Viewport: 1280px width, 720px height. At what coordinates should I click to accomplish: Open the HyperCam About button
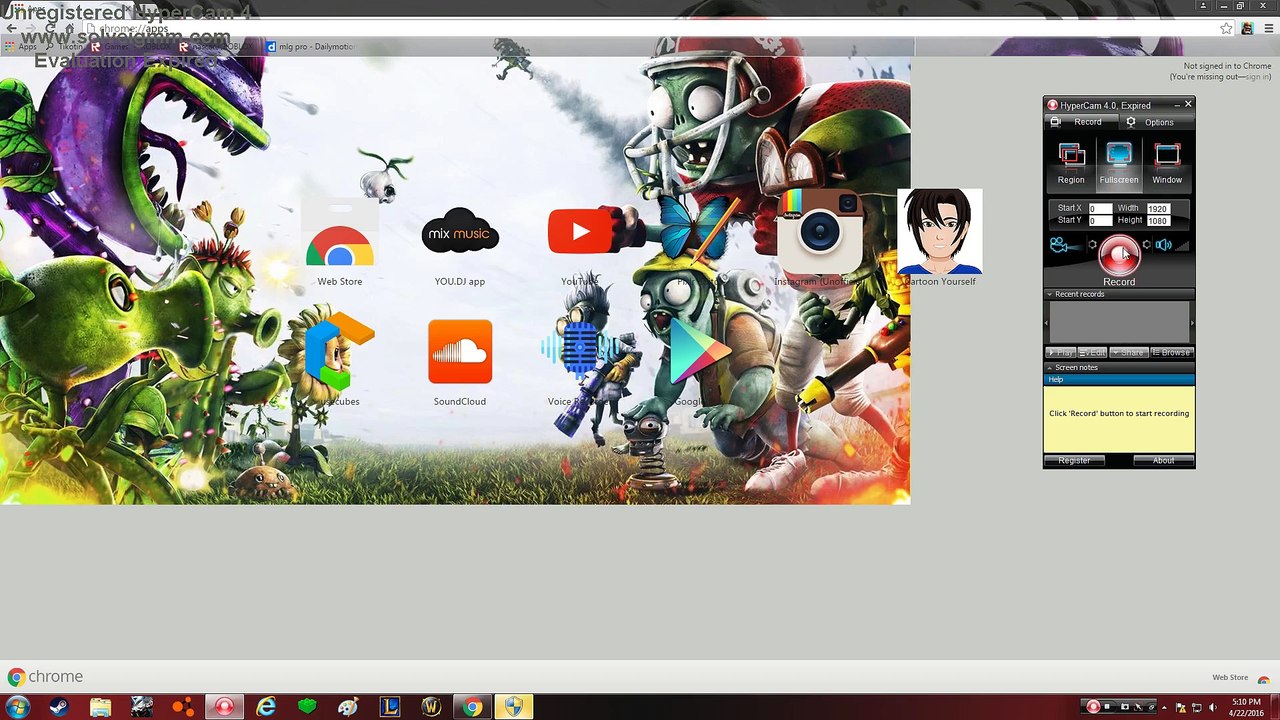pos(1163,461)
